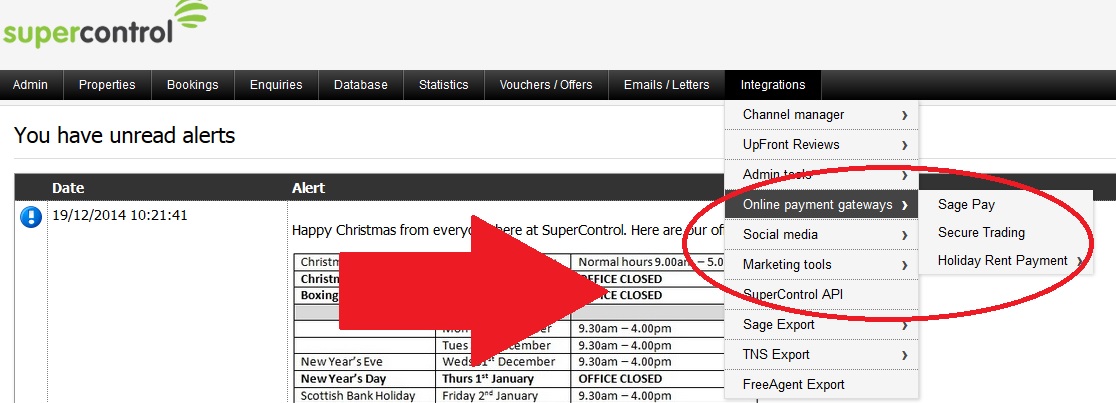
Task: Expand Marketing tools submenu
Action: 820,265
